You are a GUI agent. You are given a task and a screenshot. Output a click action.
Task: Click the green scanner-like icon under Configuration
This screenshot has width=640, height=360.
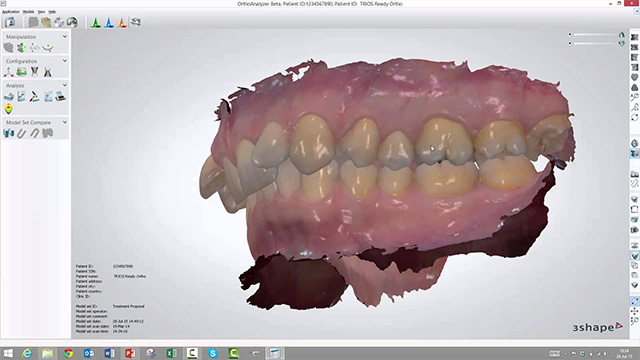22,72
